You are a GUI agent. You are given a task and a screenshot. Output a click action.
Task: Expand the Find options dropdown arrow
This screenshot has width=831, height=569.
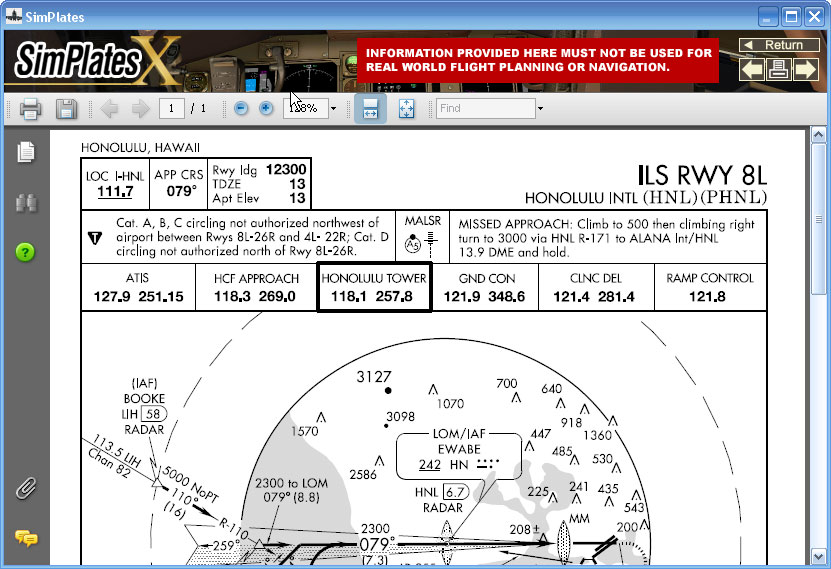(x=540, y=109)
